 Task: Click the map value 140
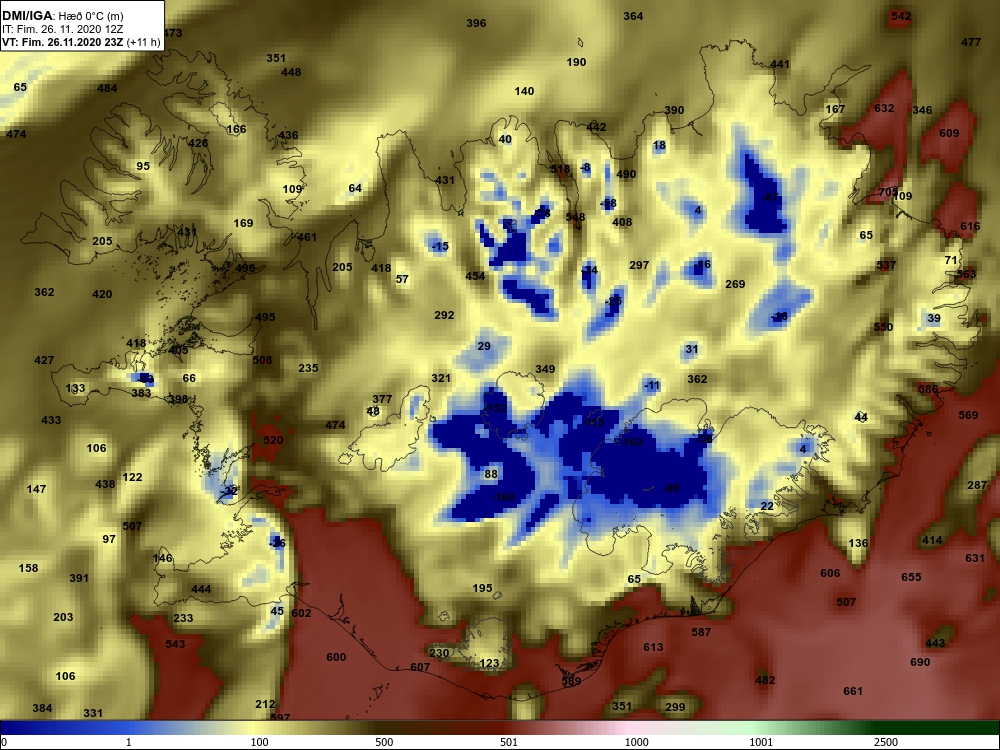[x=524, y=91]
